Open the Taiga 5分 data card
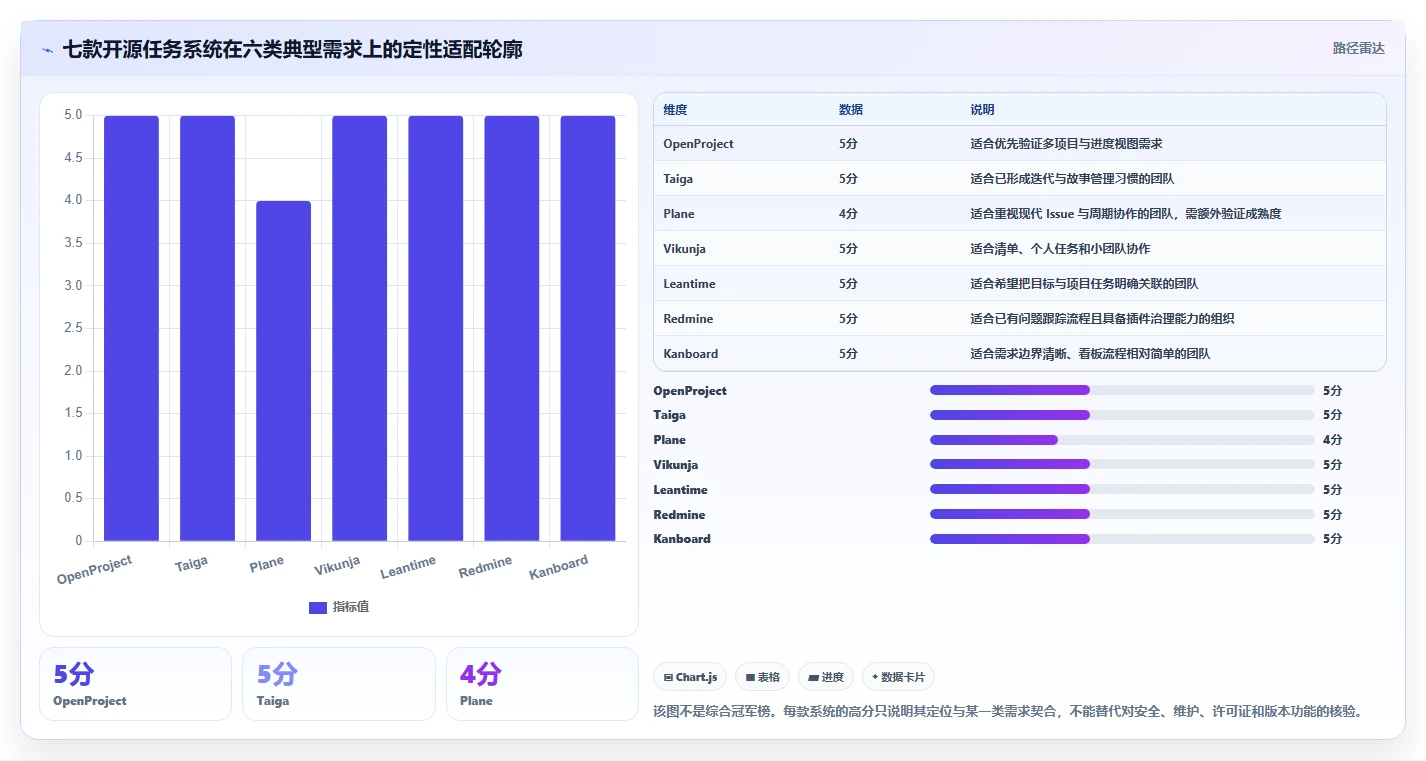Screen dimensions: 1426x761 [339, 684]
